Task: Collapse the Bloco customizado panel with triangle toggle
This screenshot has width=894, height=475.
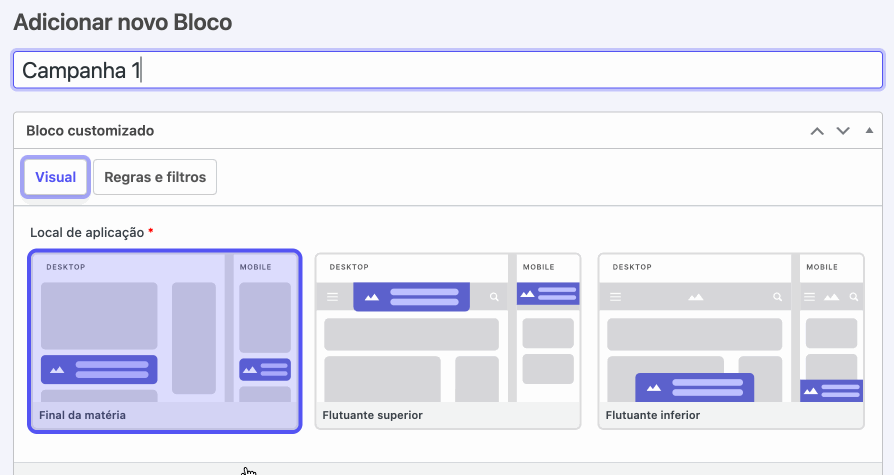Action: pos(869,131)
